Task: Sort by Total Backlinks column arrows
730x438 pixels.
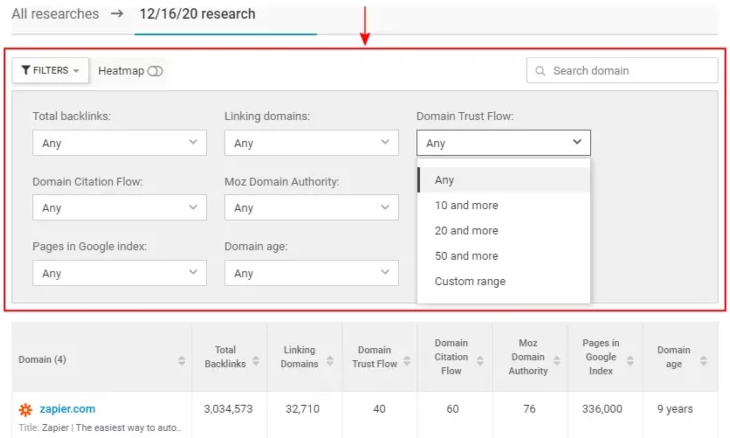Action: [257, 360]
